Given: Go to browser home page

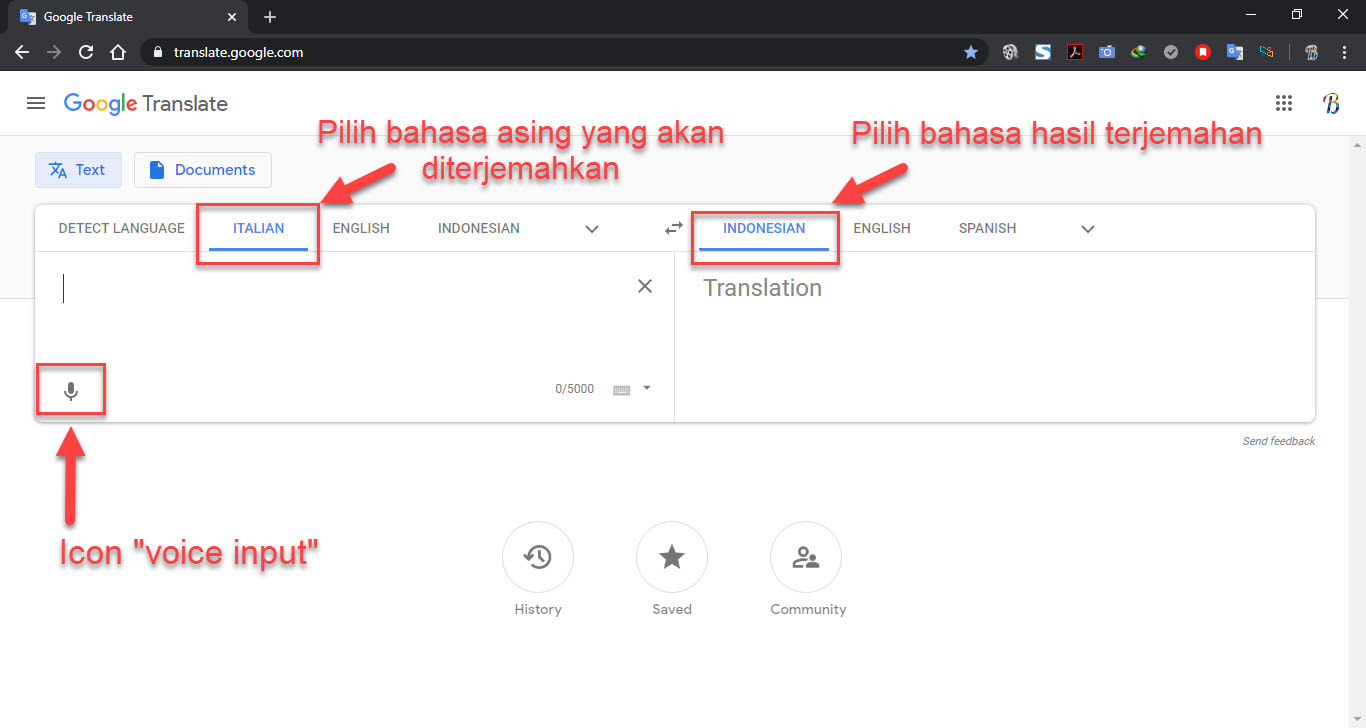Looking at the screenshot, I should pyautogui.click(x=118, y=52).
